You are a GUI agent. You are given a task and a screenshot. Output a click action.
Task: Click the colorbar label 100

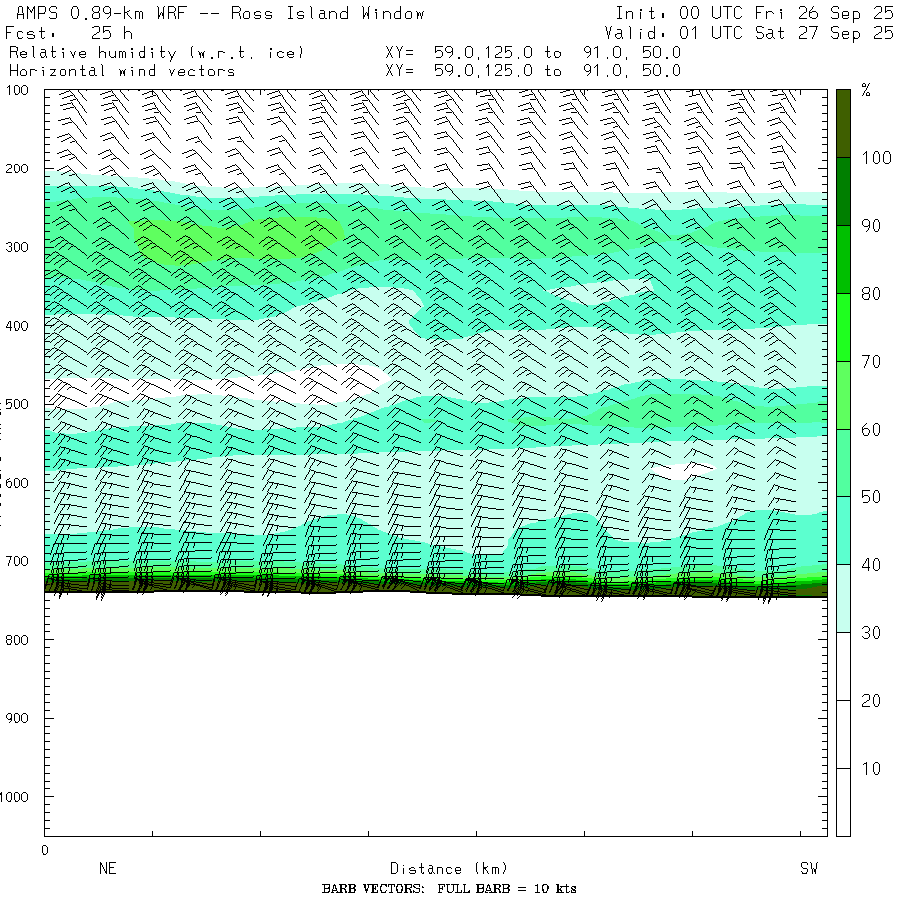(x=876, y=158)
